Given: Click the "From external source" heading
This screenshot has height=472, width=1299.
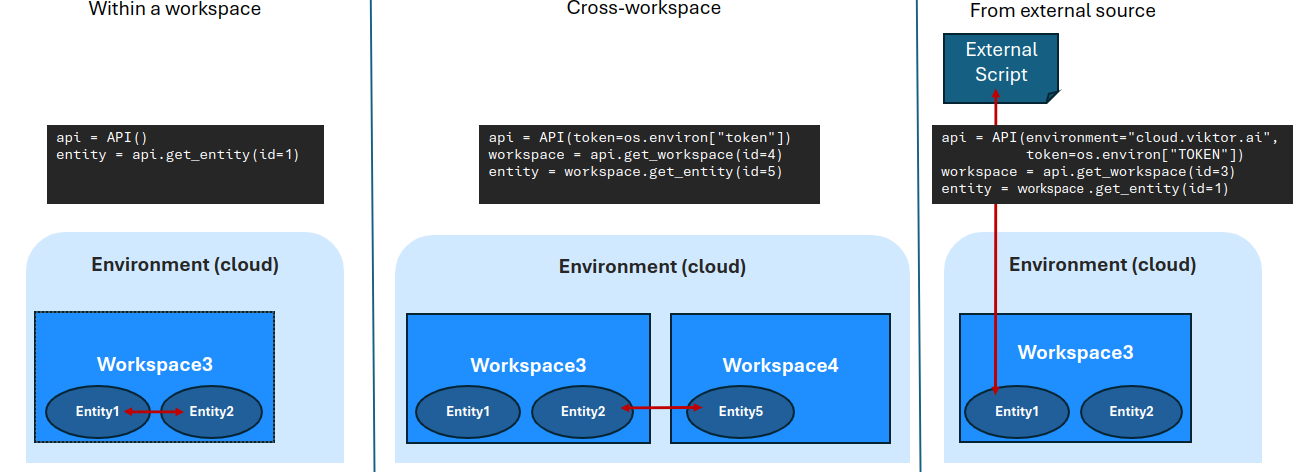Looking at the screenshot, I should pyautogui.click(x=1062, y=11).
